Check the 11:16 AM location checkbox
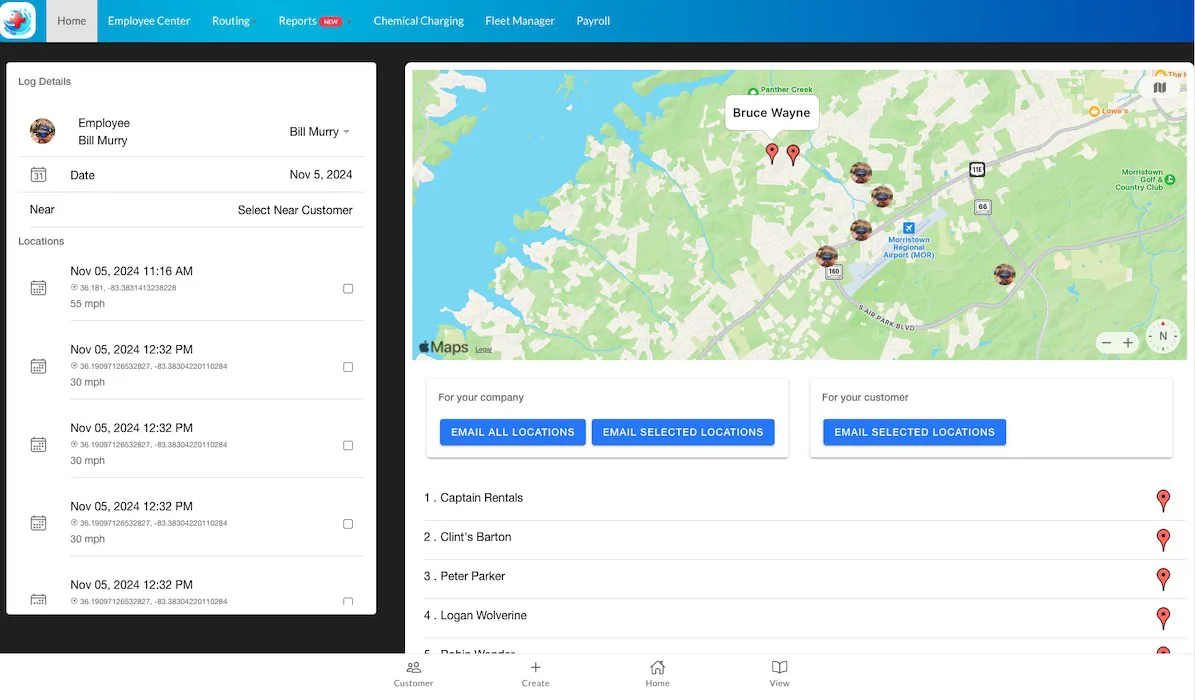The width and height of the screenshot is (1195, 700). 348,288
